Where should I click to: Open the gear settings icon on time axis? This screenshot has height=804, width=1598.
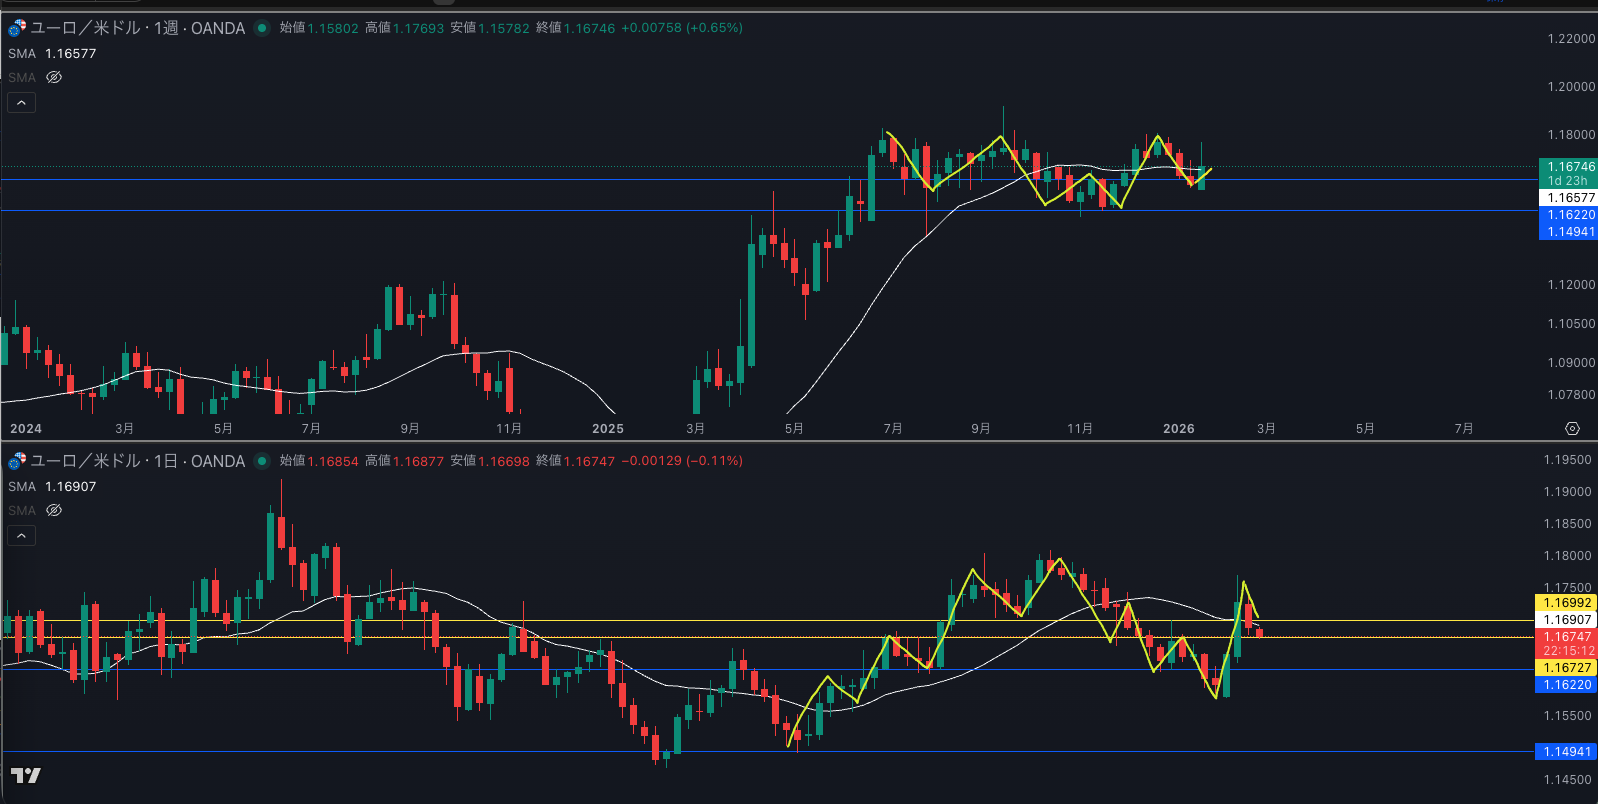(x=1572, y=428)
